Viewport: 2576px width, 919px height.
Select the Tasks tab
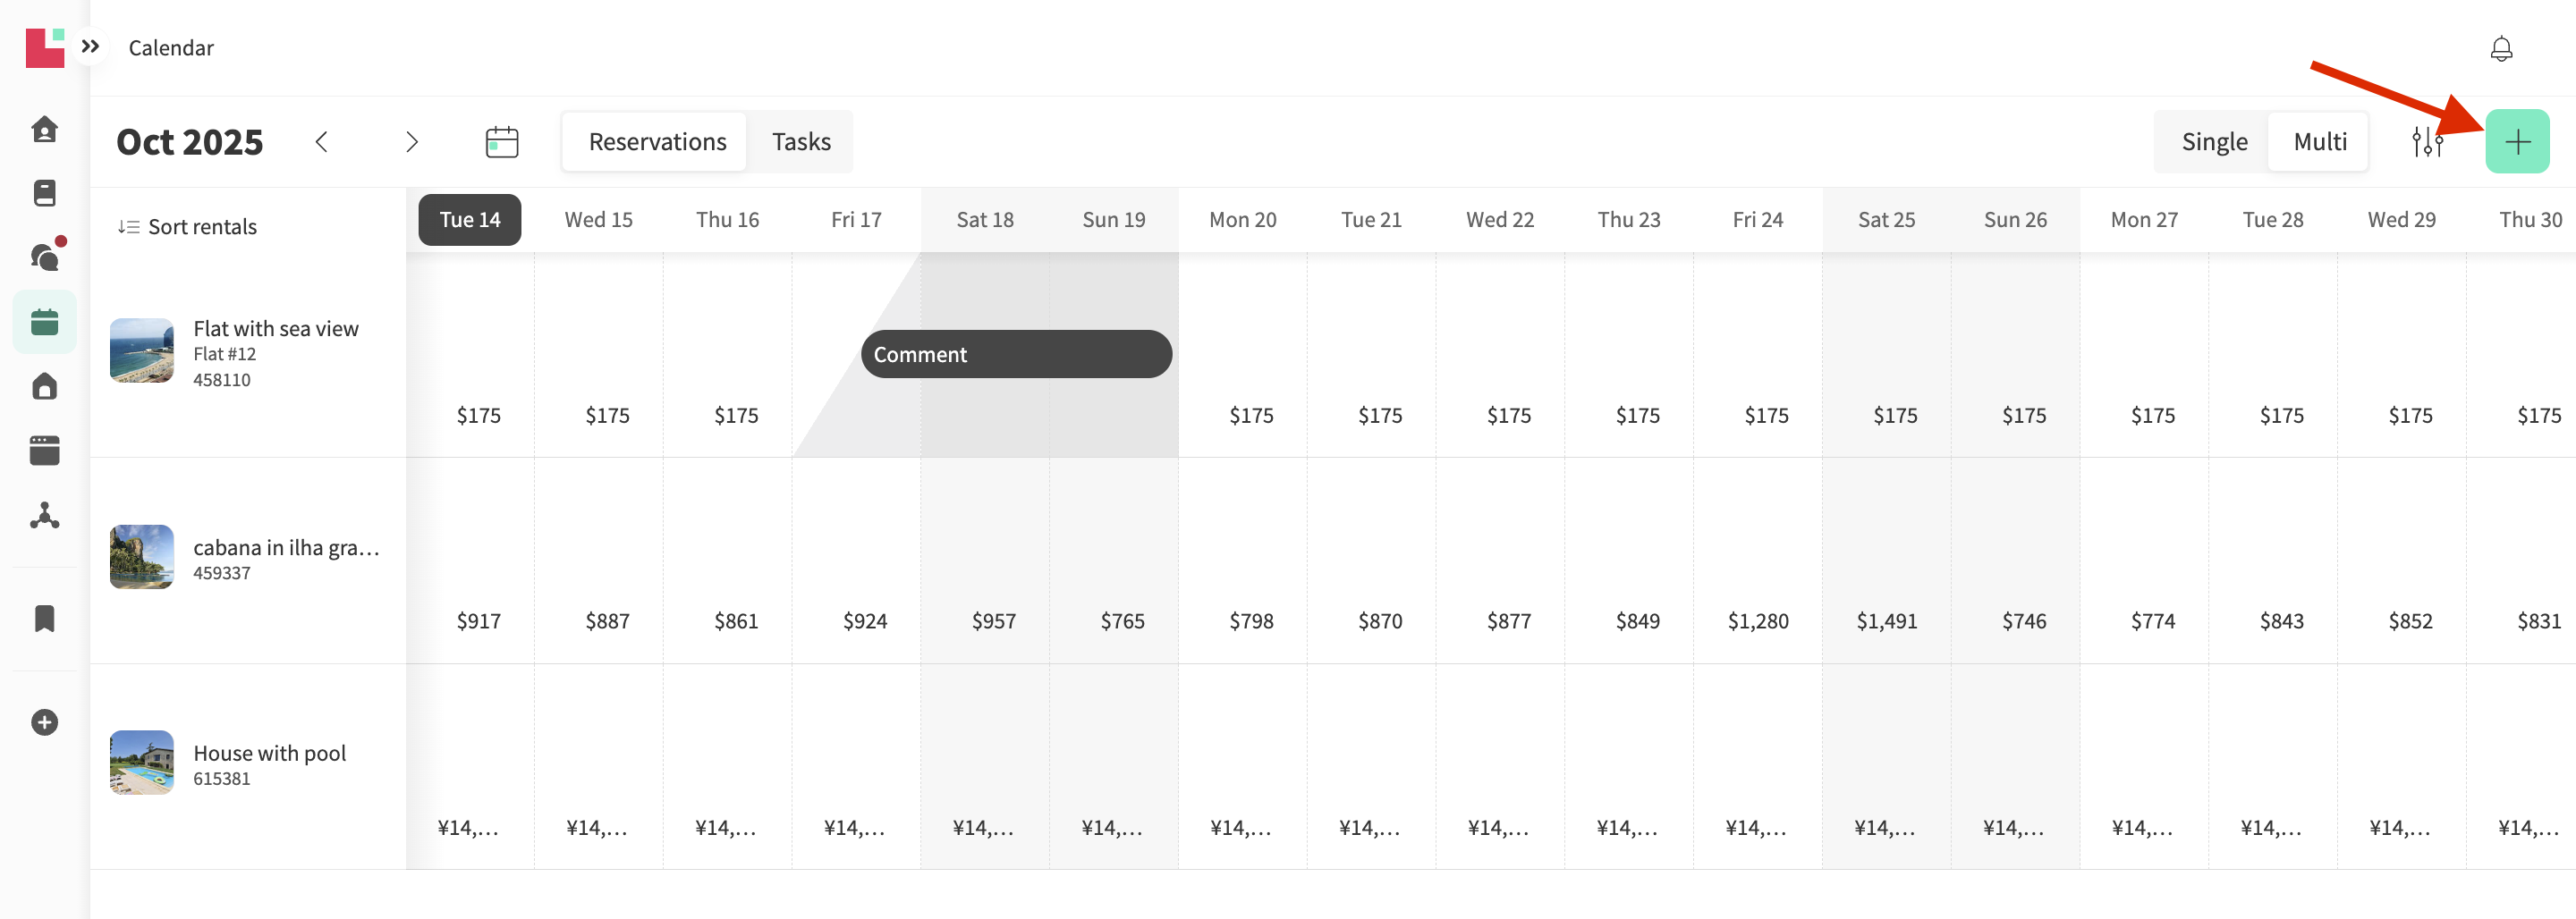tap(801, 142)
